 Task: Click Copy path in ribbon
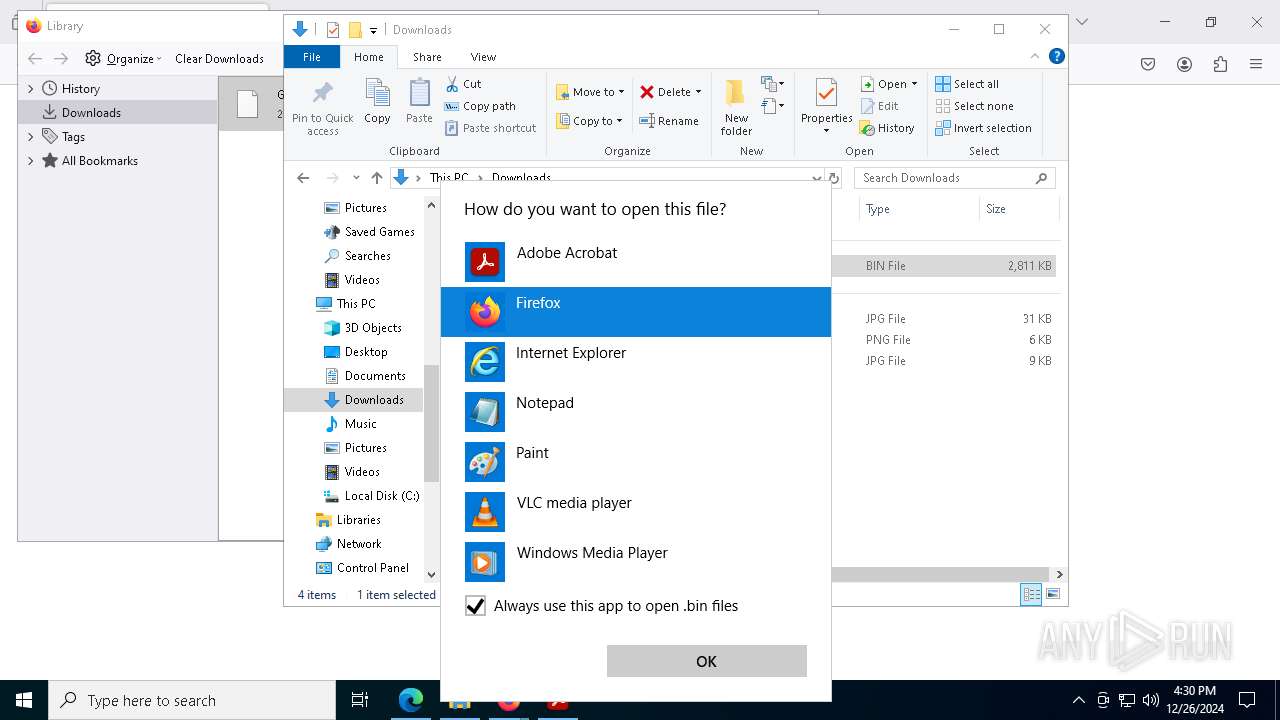tap(480, 106)
